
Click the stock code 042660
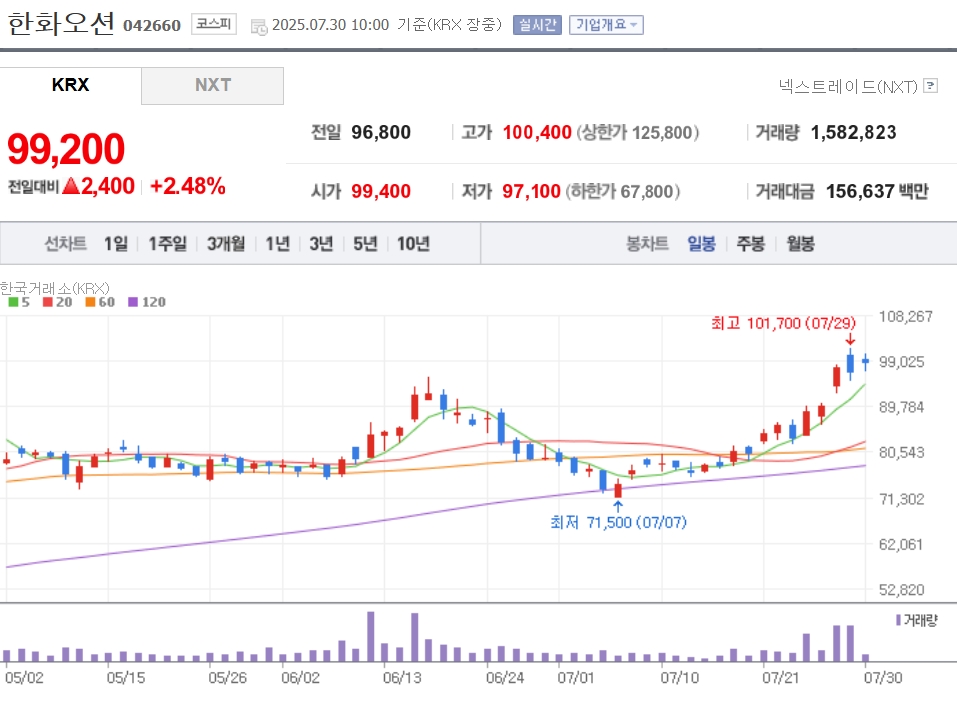(152, 25)
